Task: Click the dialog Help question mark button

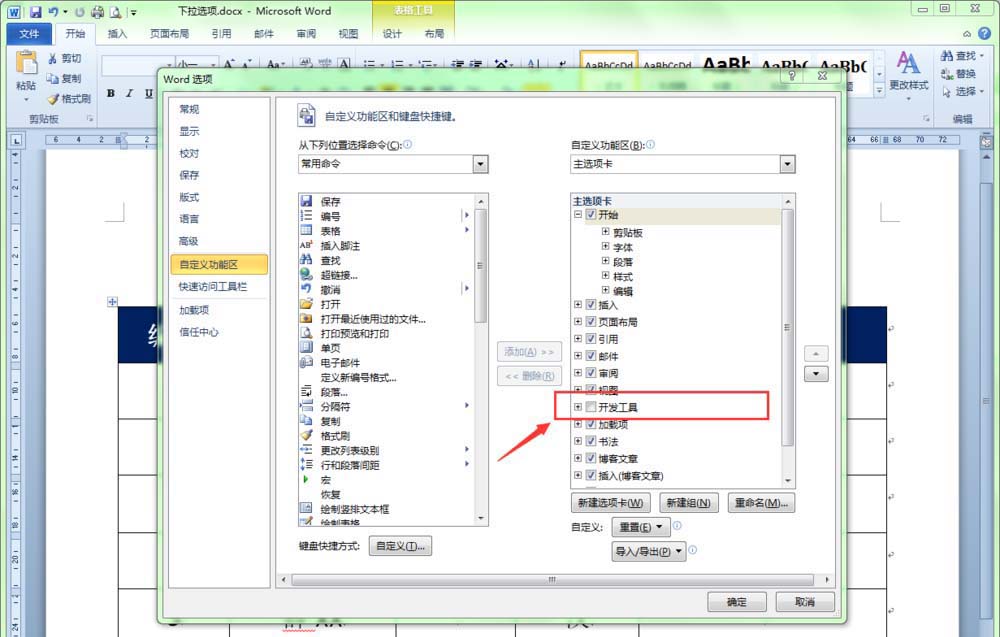Action: coord(792,76)
